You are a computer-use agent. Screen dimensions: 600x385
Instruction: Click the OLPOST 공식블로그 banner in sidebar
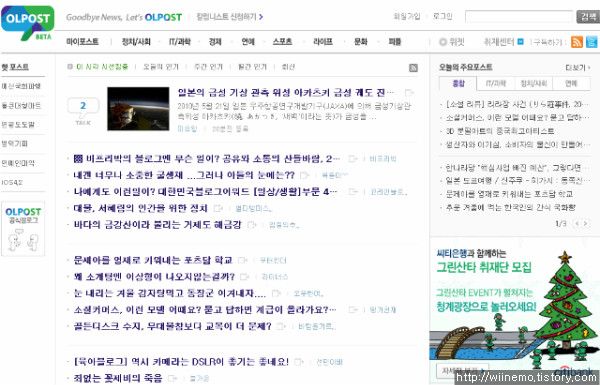[23, 229]
